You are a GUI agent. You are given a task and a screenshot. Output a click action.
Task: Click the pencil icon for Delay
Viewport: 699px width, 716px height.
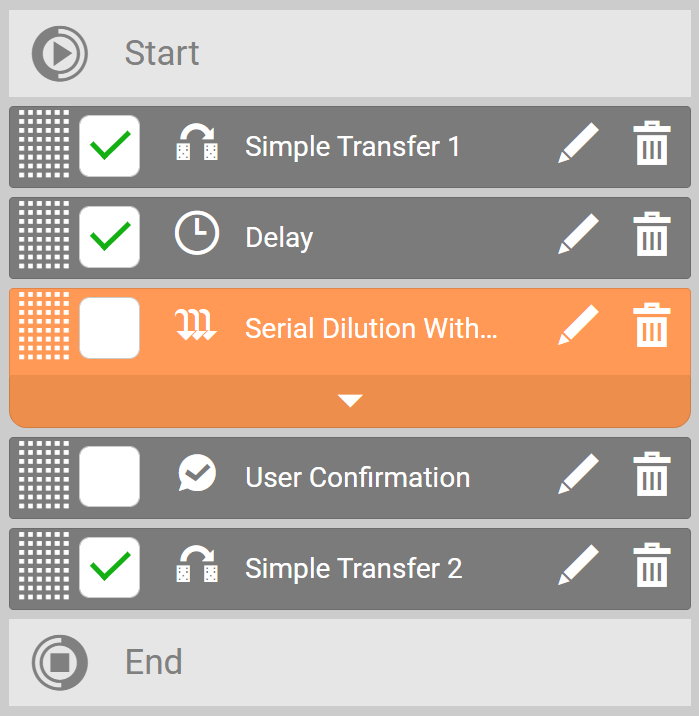point(578,237)
